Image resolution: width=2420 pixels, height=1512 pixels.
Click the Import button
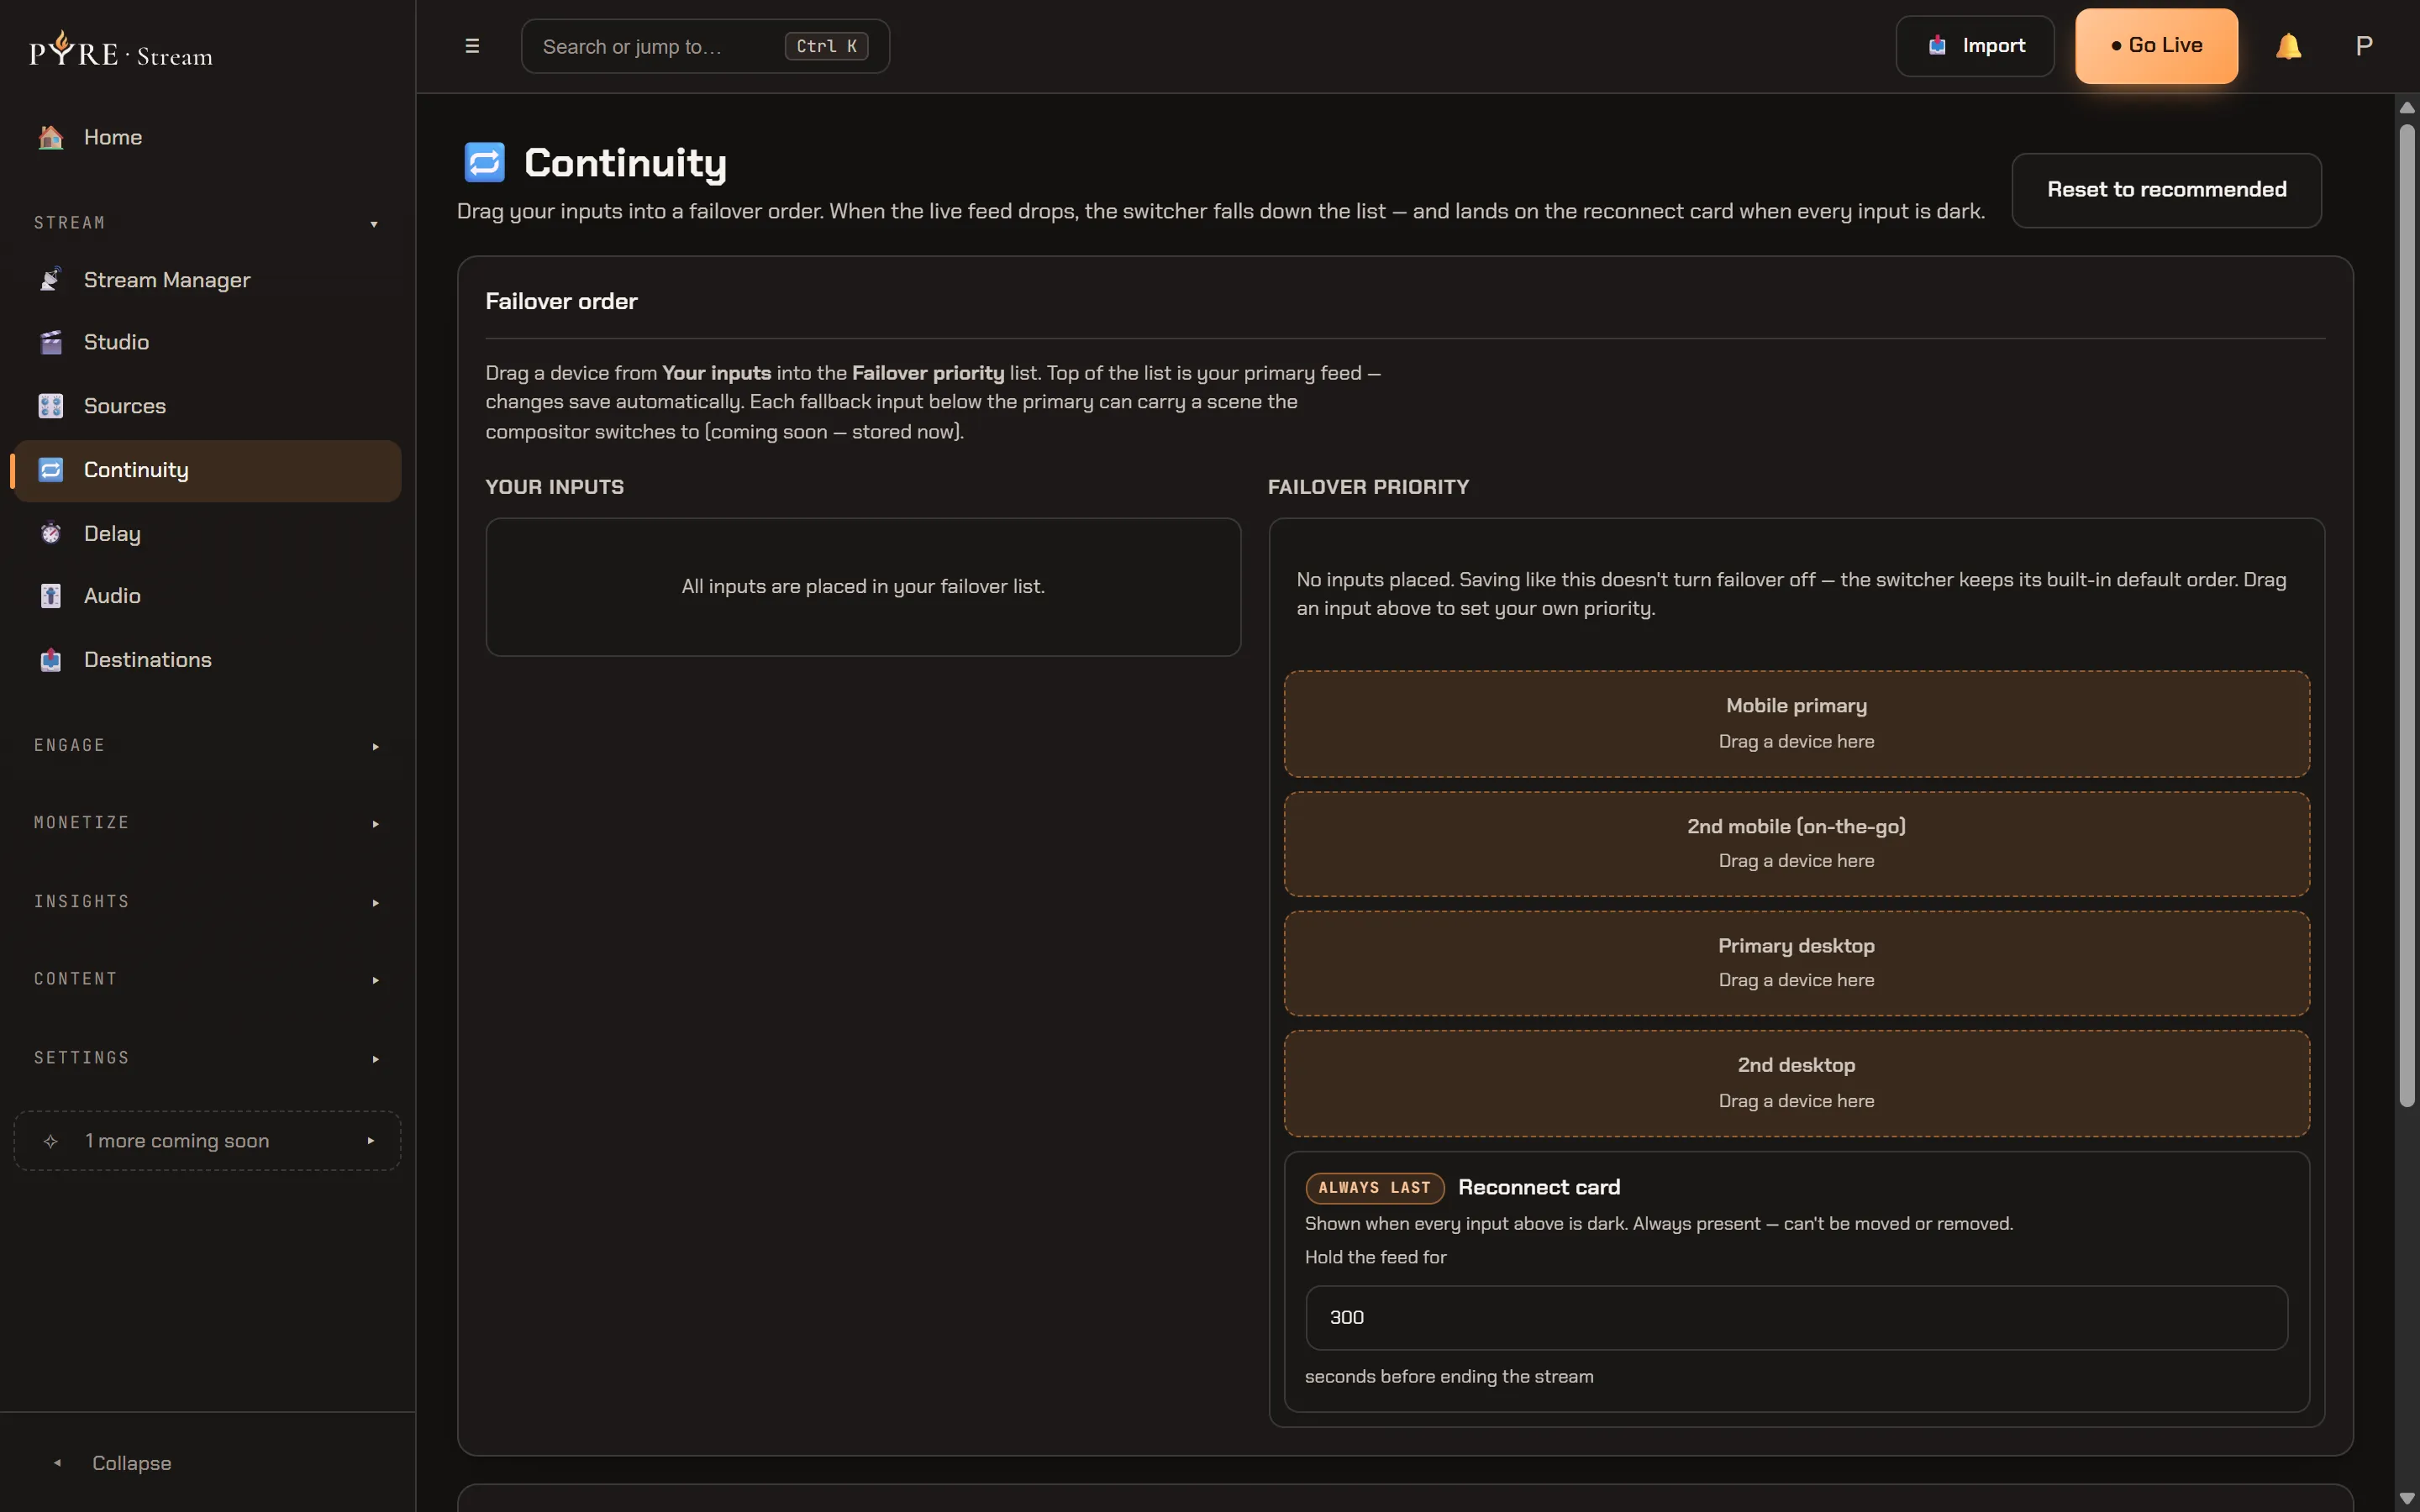(x=1975, y=46)
